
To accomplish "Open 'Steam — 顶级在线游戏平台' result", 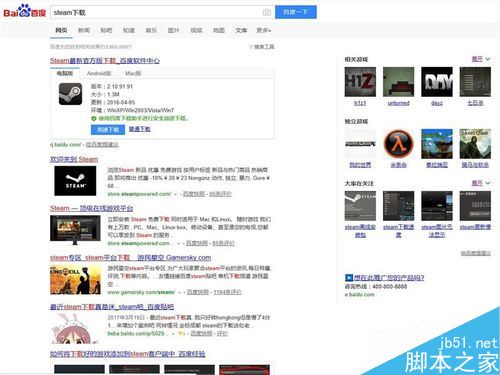I will tap(91, 208).
